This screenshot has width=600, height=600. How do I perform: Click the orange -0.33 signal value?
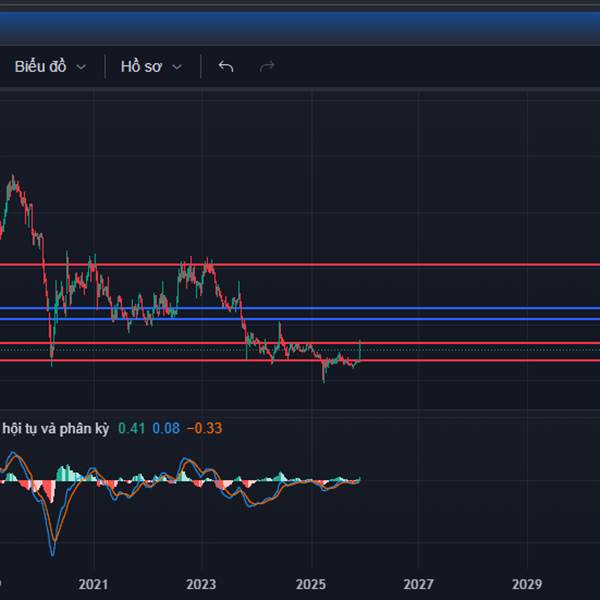pos(204,428)
